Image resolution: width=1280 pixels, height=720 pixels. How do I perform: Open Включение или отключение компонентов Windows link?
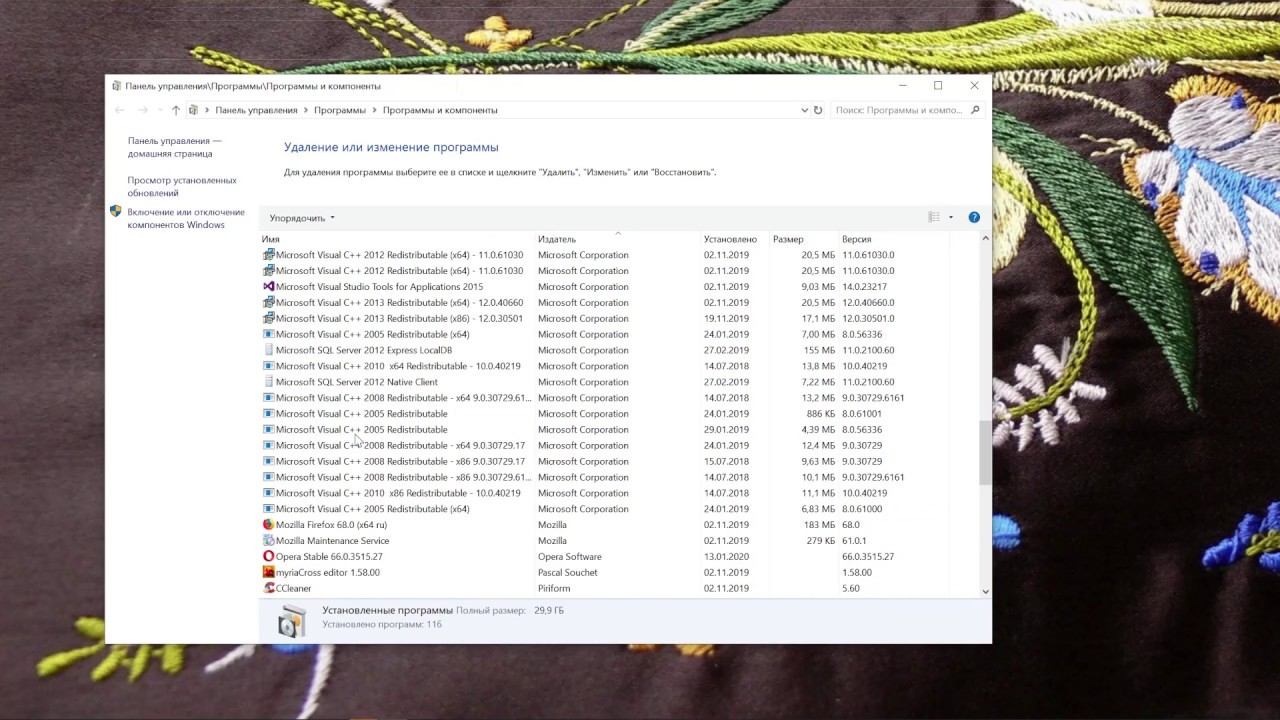click(x=186, y=218)
